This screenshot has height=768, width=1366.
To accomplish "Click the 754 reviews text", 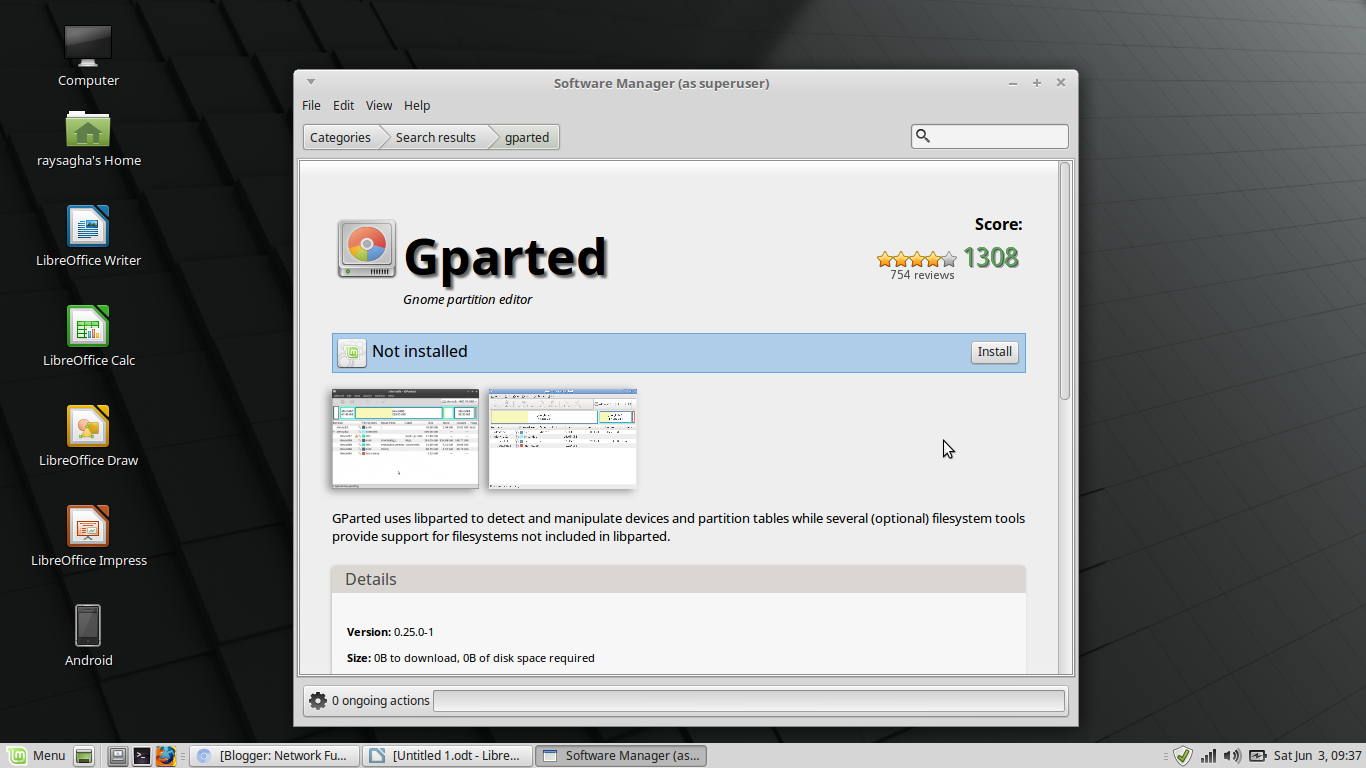I will click(x=922, y=275).
